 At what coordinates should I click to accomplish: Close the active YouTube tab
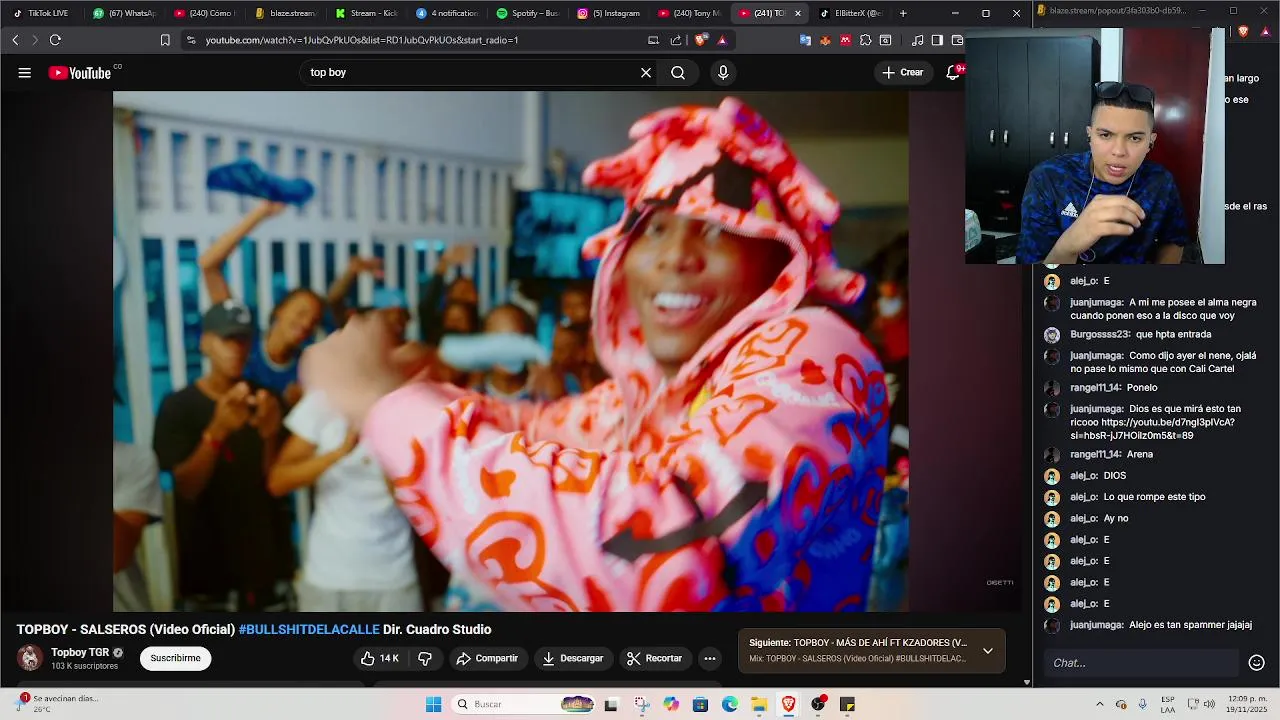[x=797, y=13]
